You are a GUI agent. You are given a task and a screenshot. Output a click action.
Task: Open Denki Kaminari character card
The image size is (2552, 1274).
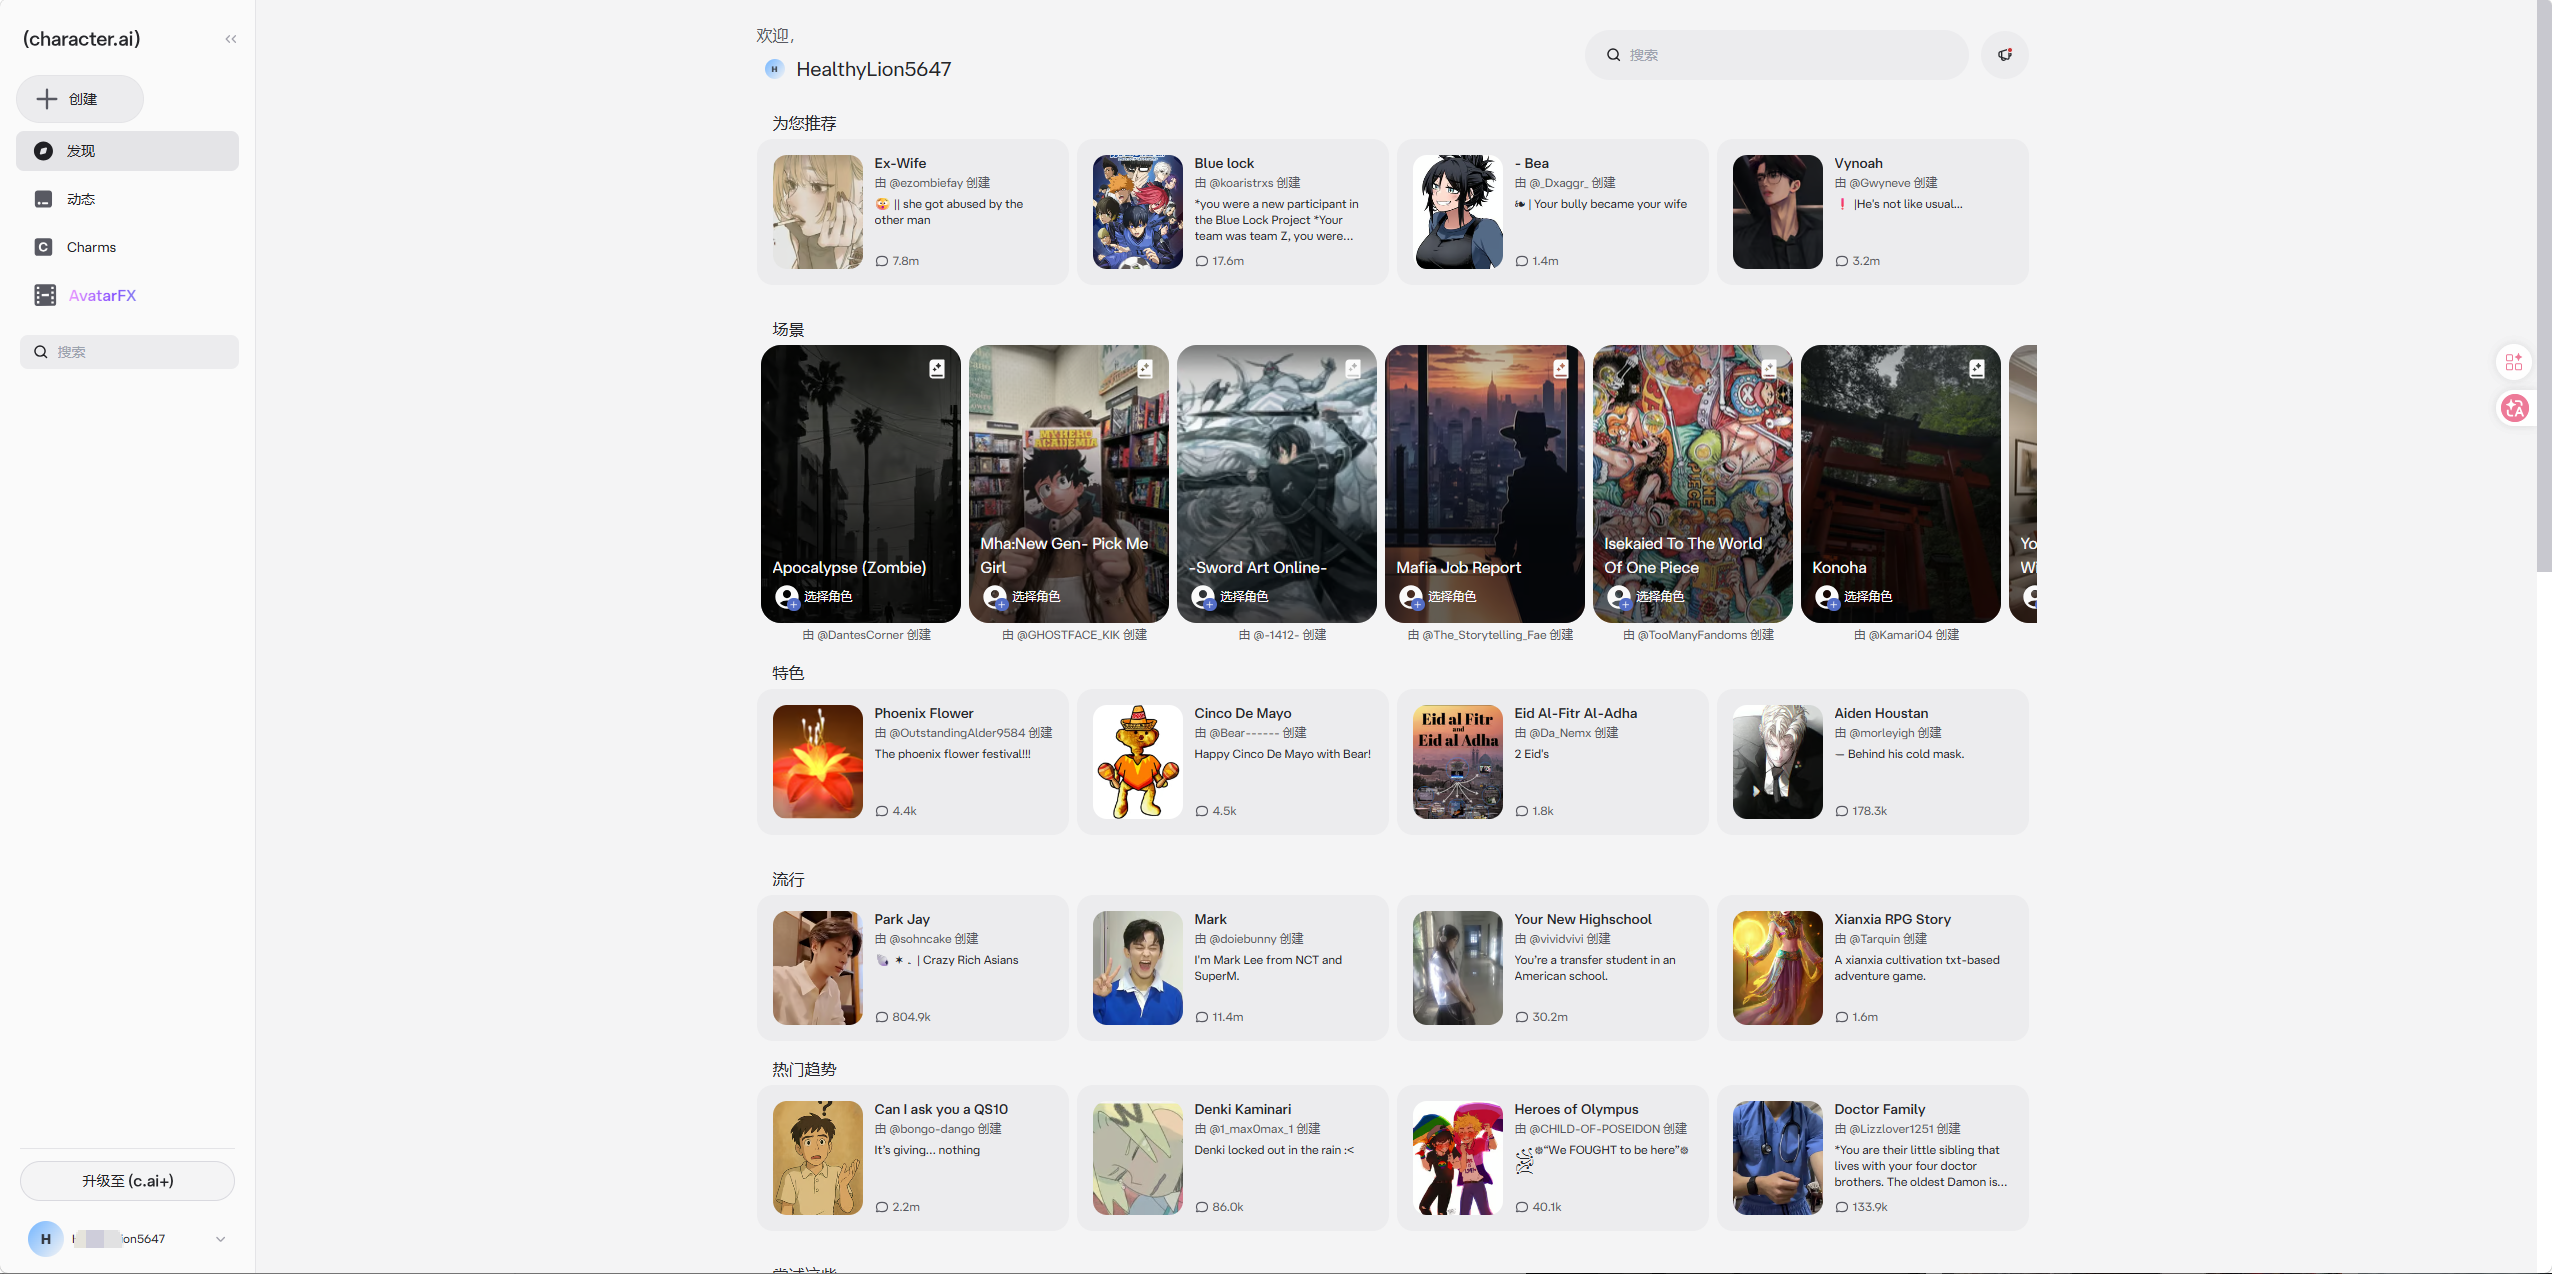point(1233,1158)
